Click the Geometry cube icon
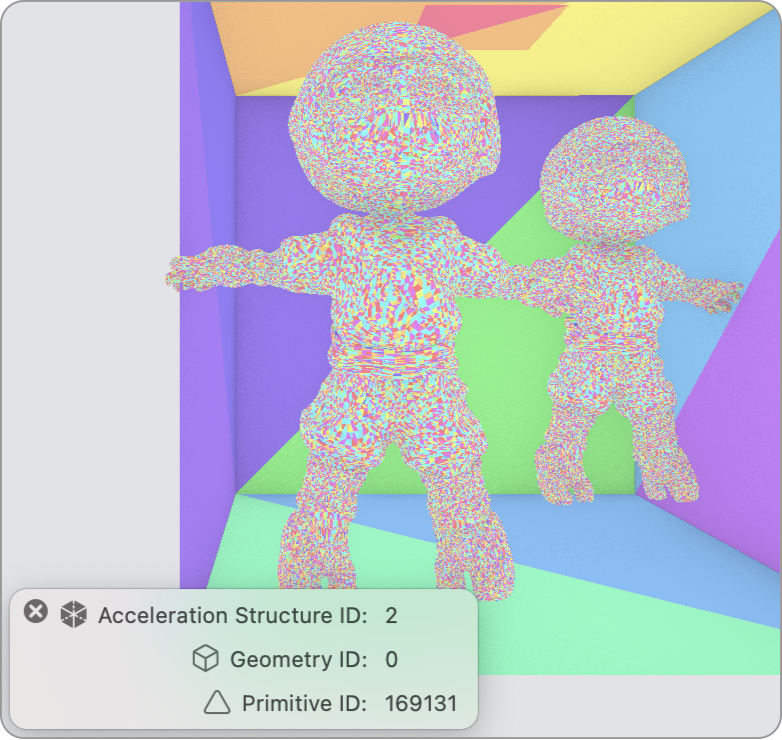The height and width of the screenshot is (740, 782). pyautogui.click(x=205, y=659)
